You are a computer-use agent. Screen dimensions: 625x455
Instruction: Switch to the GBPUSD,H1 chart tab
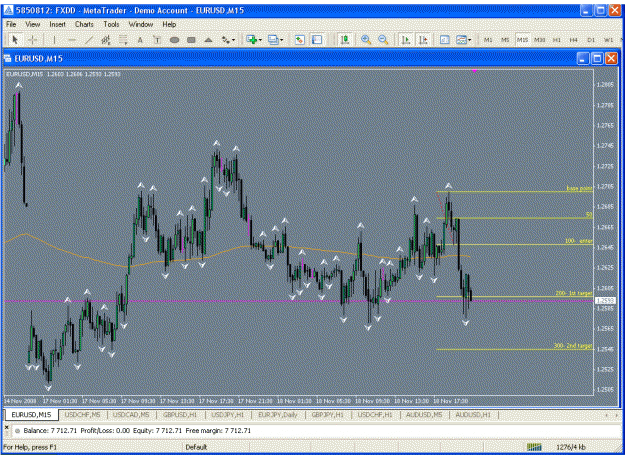[180, 415]
